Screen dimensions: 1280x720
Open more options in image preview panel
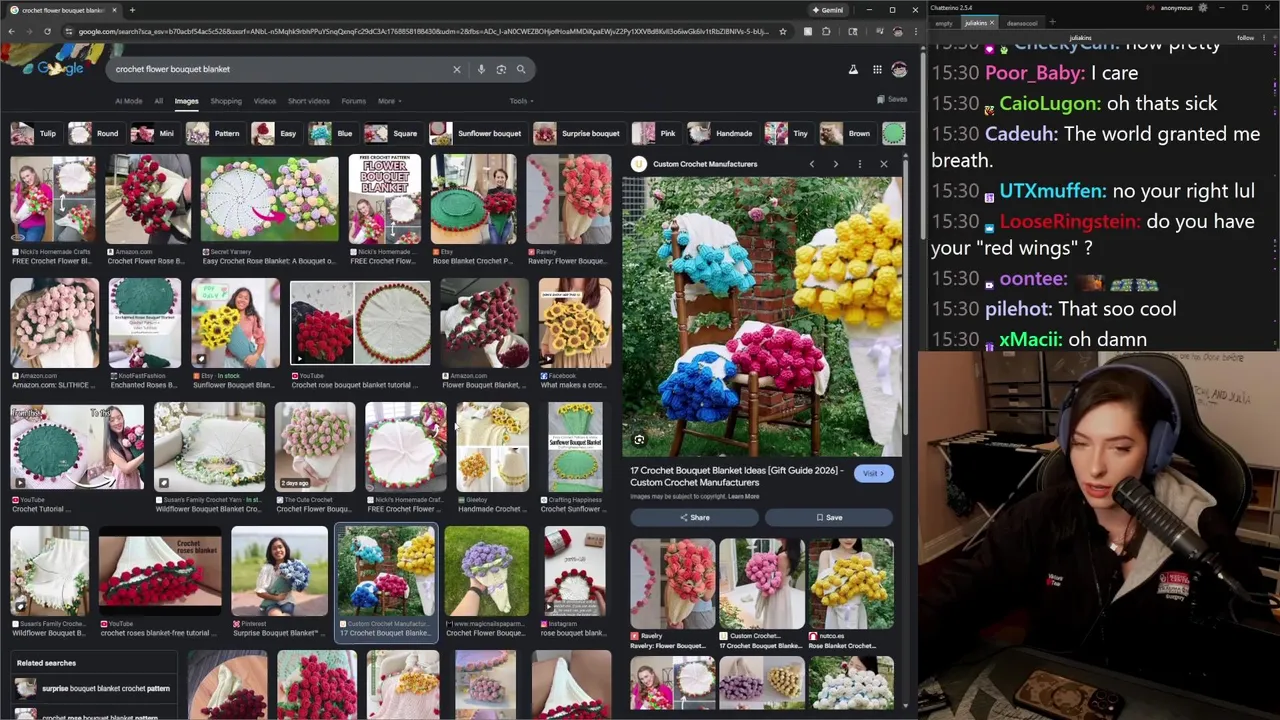coord(859,164)
